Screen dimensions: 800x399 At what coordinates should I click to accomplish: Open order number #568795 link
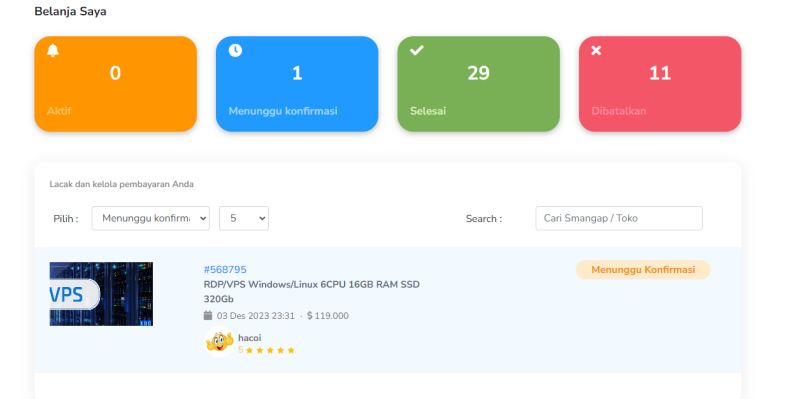(x=225, y=269)
